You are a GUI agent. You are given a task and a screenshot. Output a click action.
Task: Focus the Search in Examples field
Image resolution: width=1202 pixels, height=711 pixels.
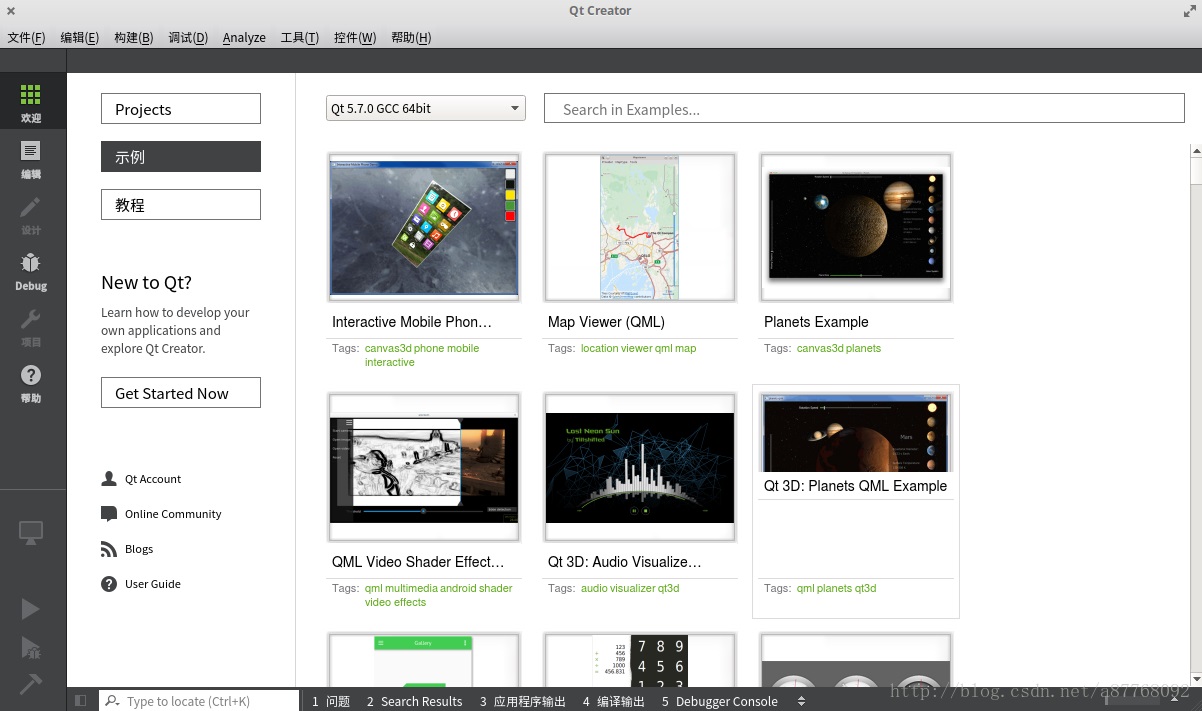tap(864, 109)
